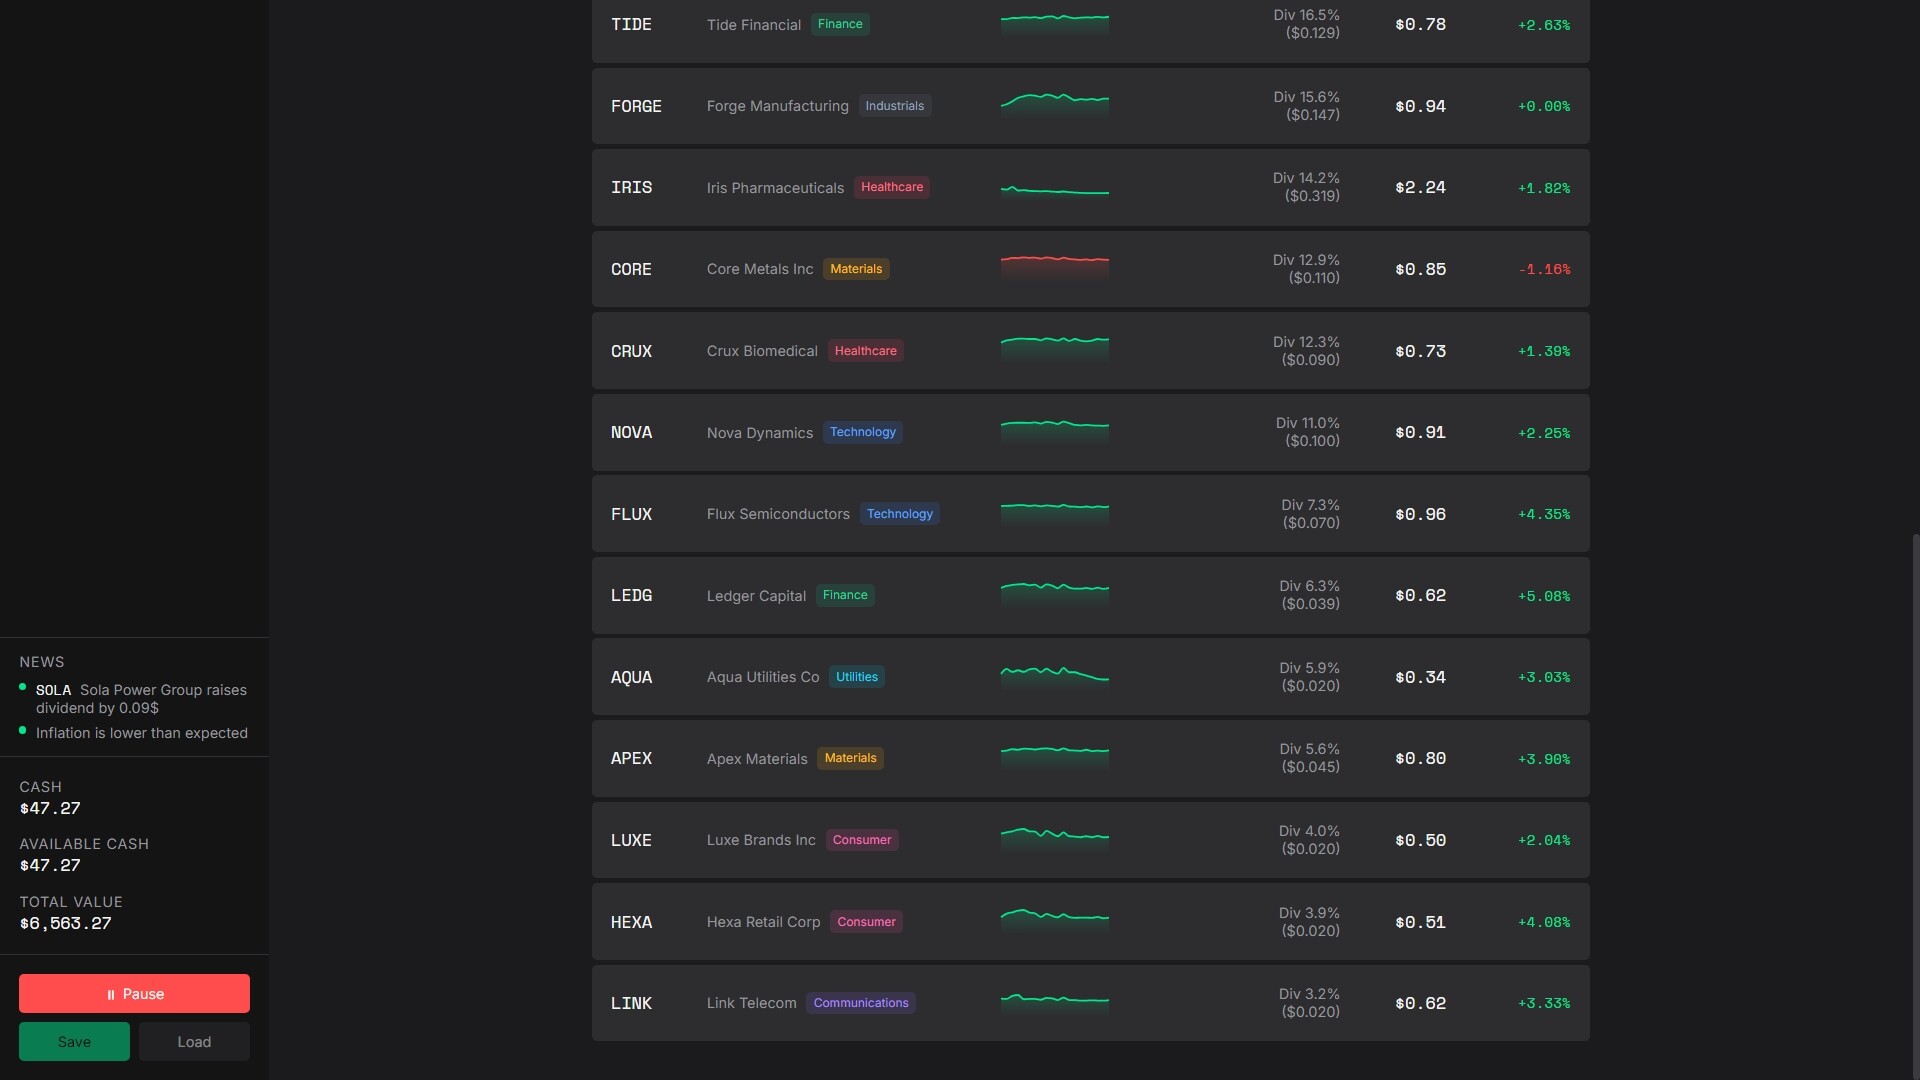Screen dimensions: 1920x1080
Task: Click the Technology tag on Flux Semiconductors
Action: click(x=900, y=514)
